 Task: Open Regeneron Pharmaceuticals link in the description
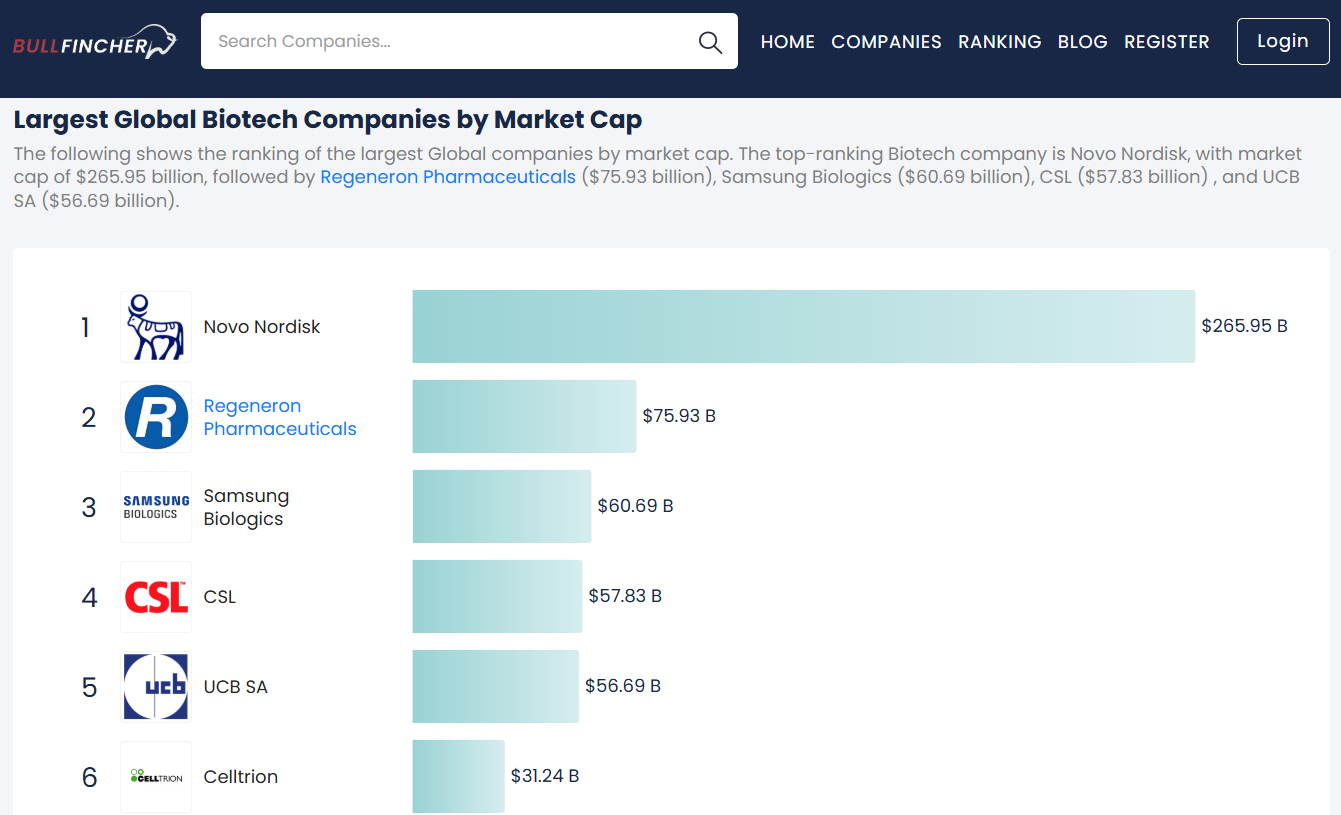click(x=447, y=177)
